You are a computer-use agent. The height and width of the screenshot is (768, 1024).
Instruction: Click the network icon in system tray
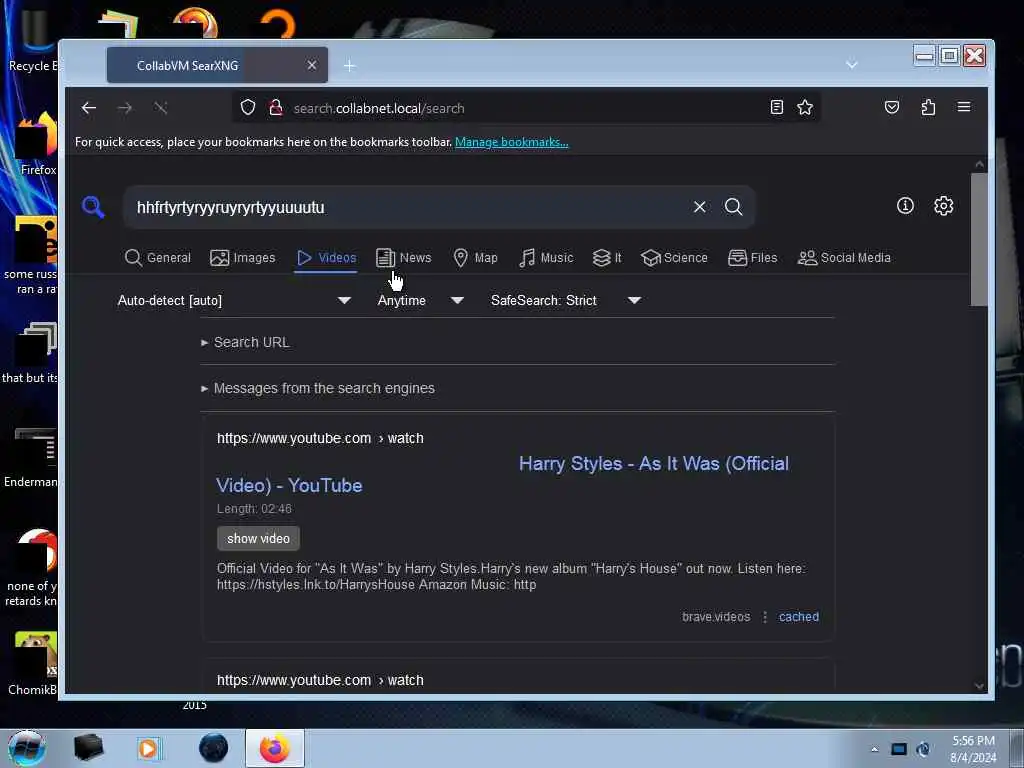pos(899,749)
